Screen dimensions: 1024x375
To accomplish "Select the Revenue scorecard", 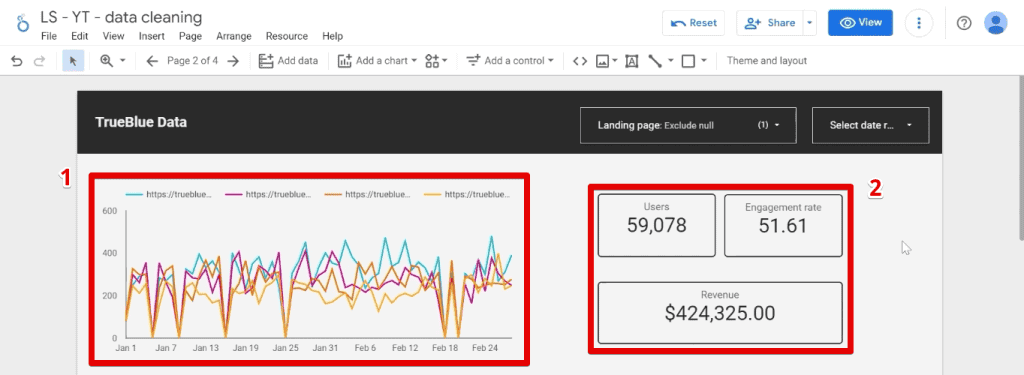I will 720,313.
